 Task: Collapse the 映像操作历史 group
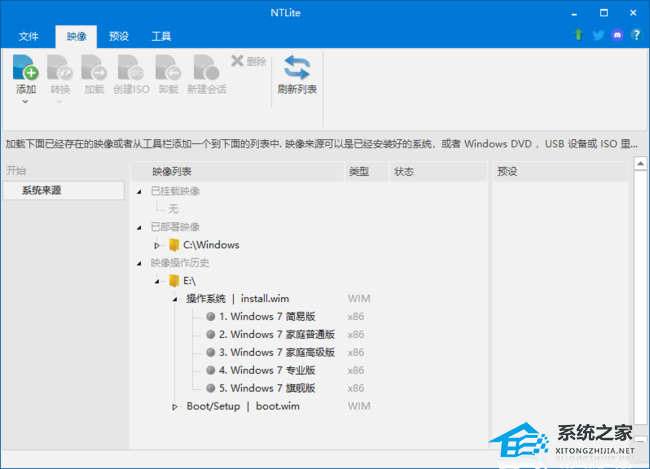point(139,263)
